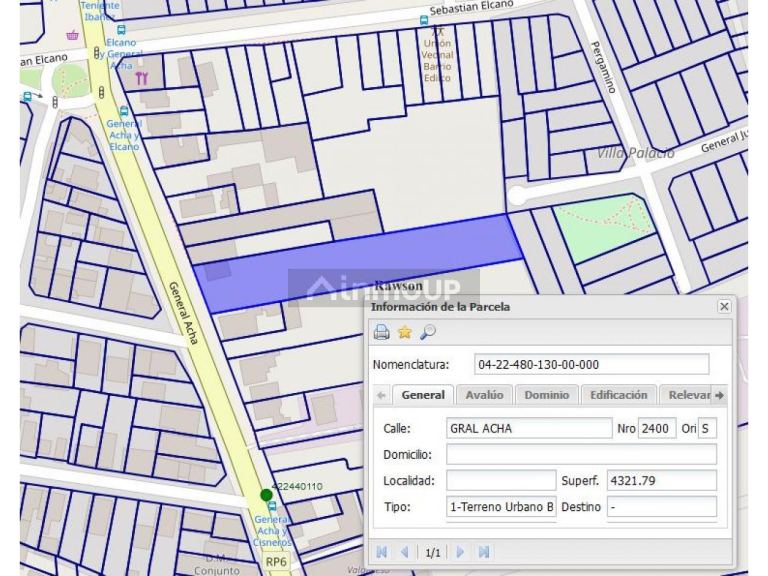The image size is (768, 576).
Task: Open the partially visible Relevar tab
Action: coord(686,395)
